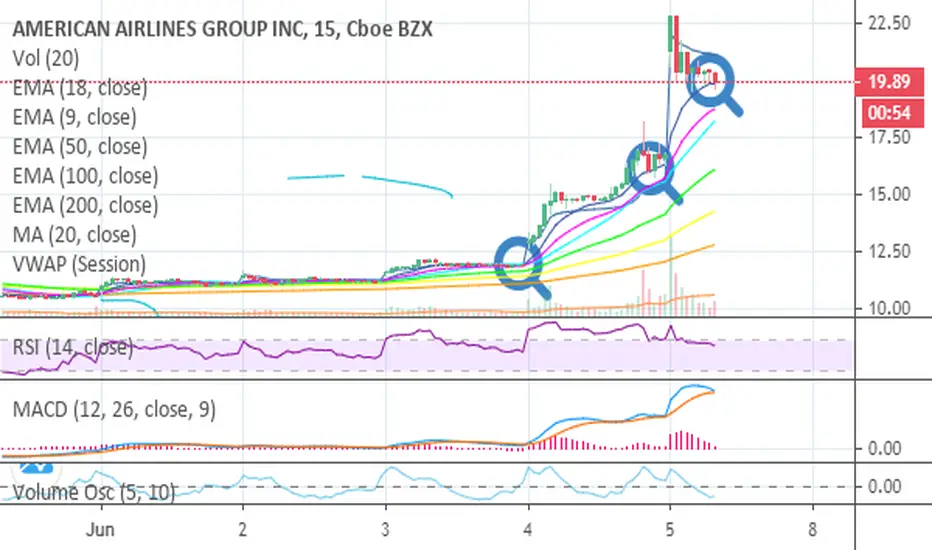Click the MACD (12, 26, close, 9) label
The width and height of the screenshot is (932, 550).
(114, 410)
